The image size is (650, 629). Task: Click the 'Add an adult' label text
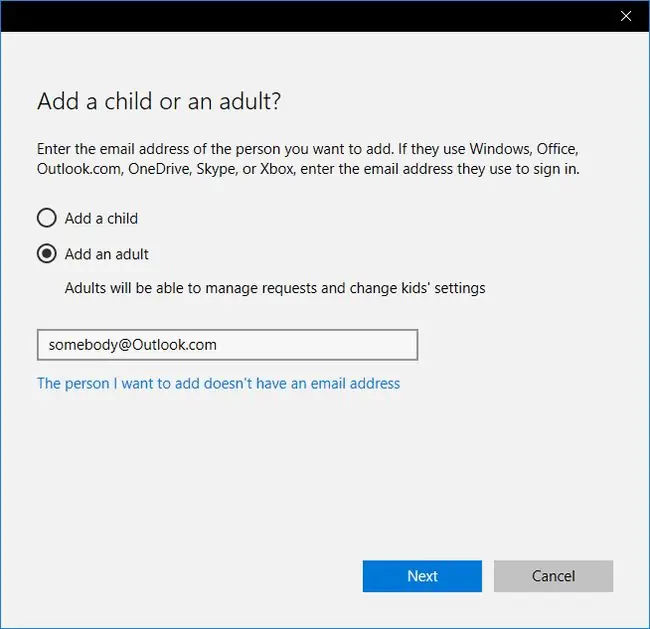click(x=107, y=254)
